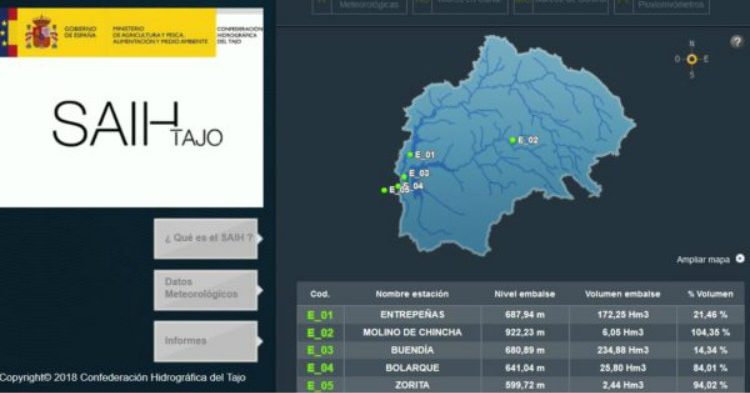Click the SAIH Tajo logo

(x=137, y=124)
